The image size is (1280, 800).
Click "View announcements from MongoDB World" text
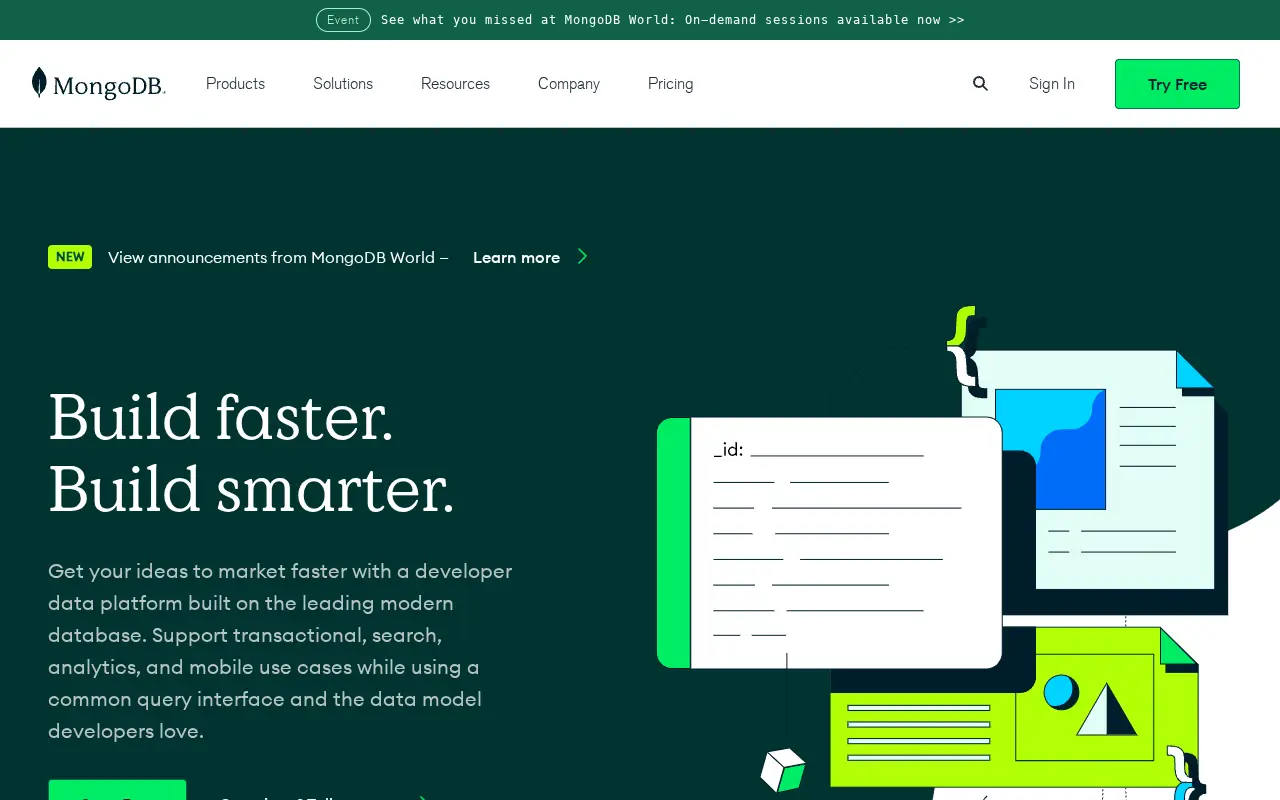click(x=278, y=257)
